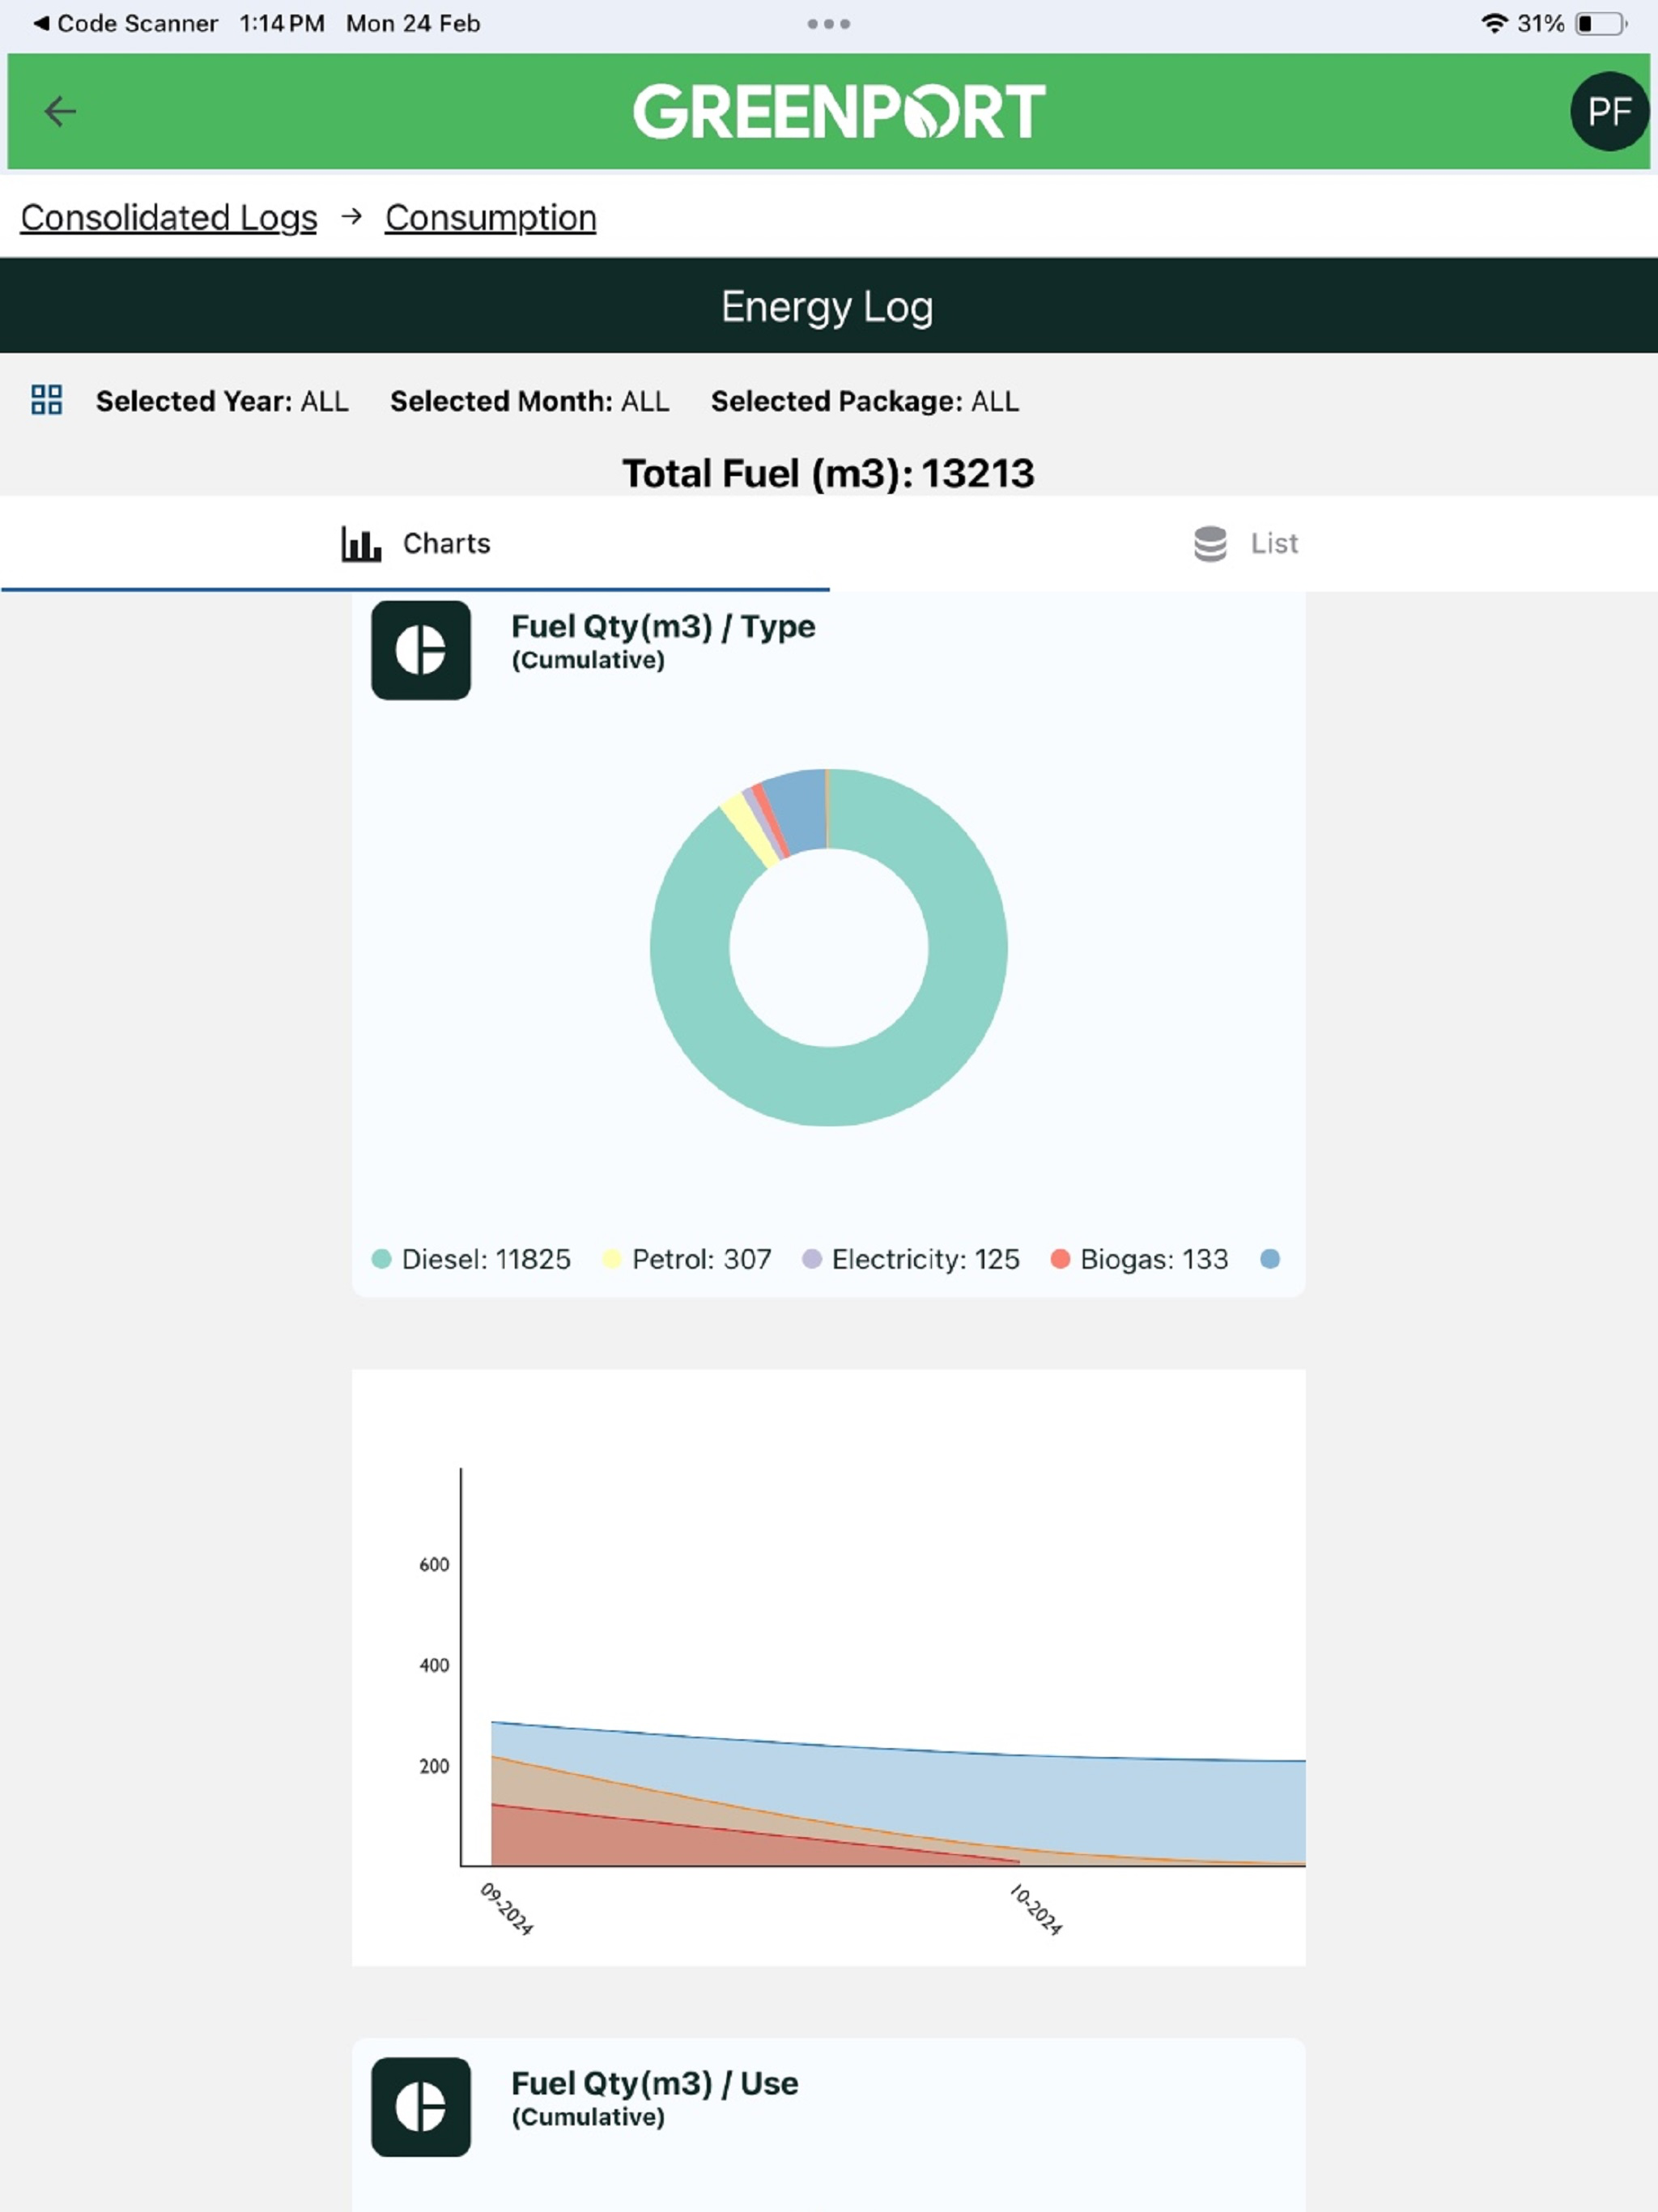Toggle the Biogas legend entry
The width and height of the screenshot is (1658, 2212).
(1139, 1259)
